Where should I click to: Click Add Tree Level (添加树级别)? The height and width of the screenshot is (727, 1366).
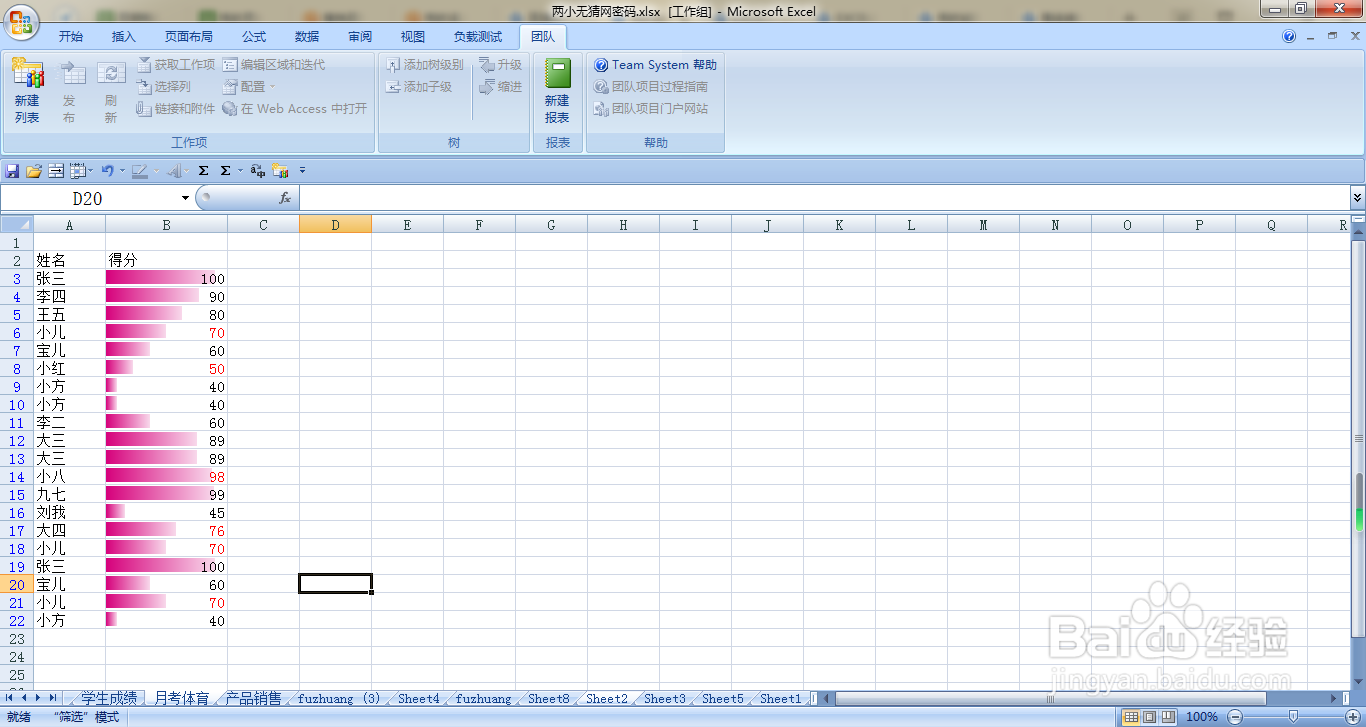425,64
